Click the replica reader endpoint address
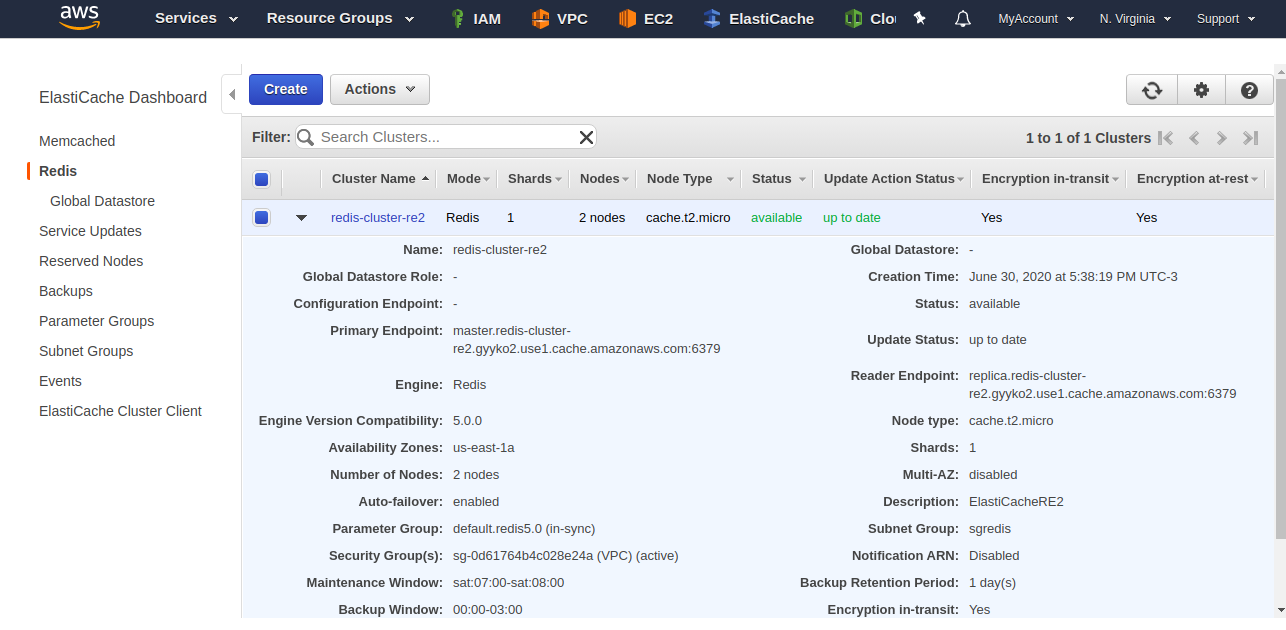Screen dimensions: 1286x630 (x=1103, y=385)
